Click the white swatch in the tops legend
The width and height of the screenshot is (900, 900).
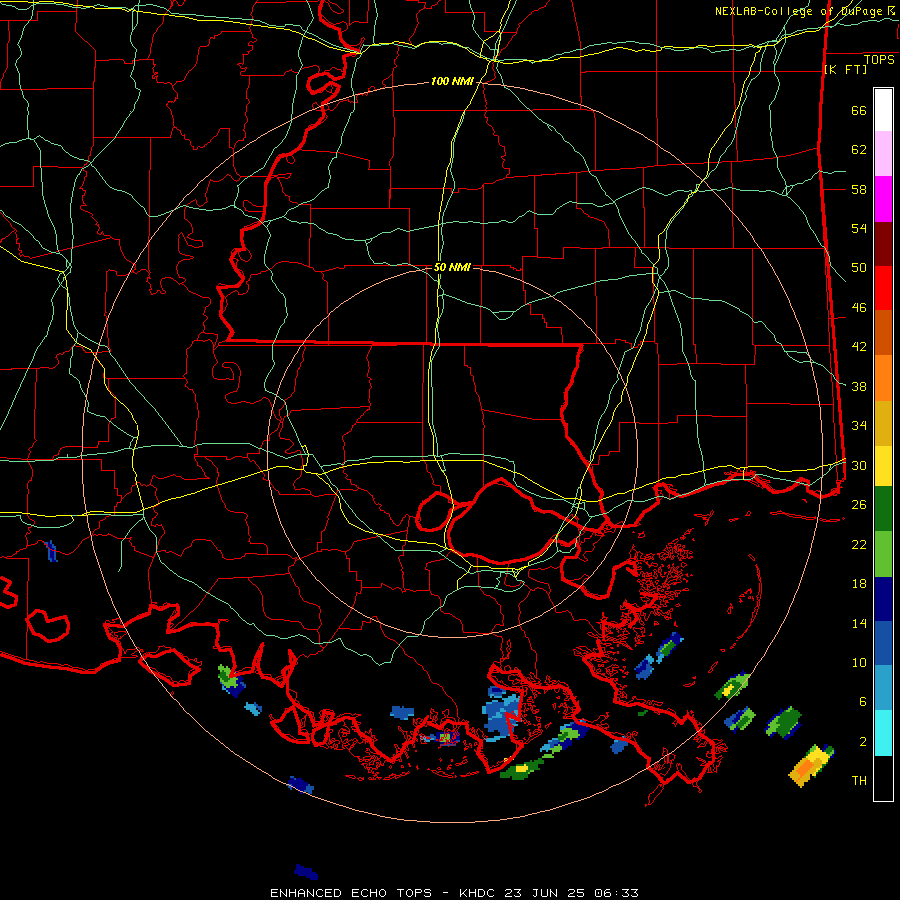point(883,110)
